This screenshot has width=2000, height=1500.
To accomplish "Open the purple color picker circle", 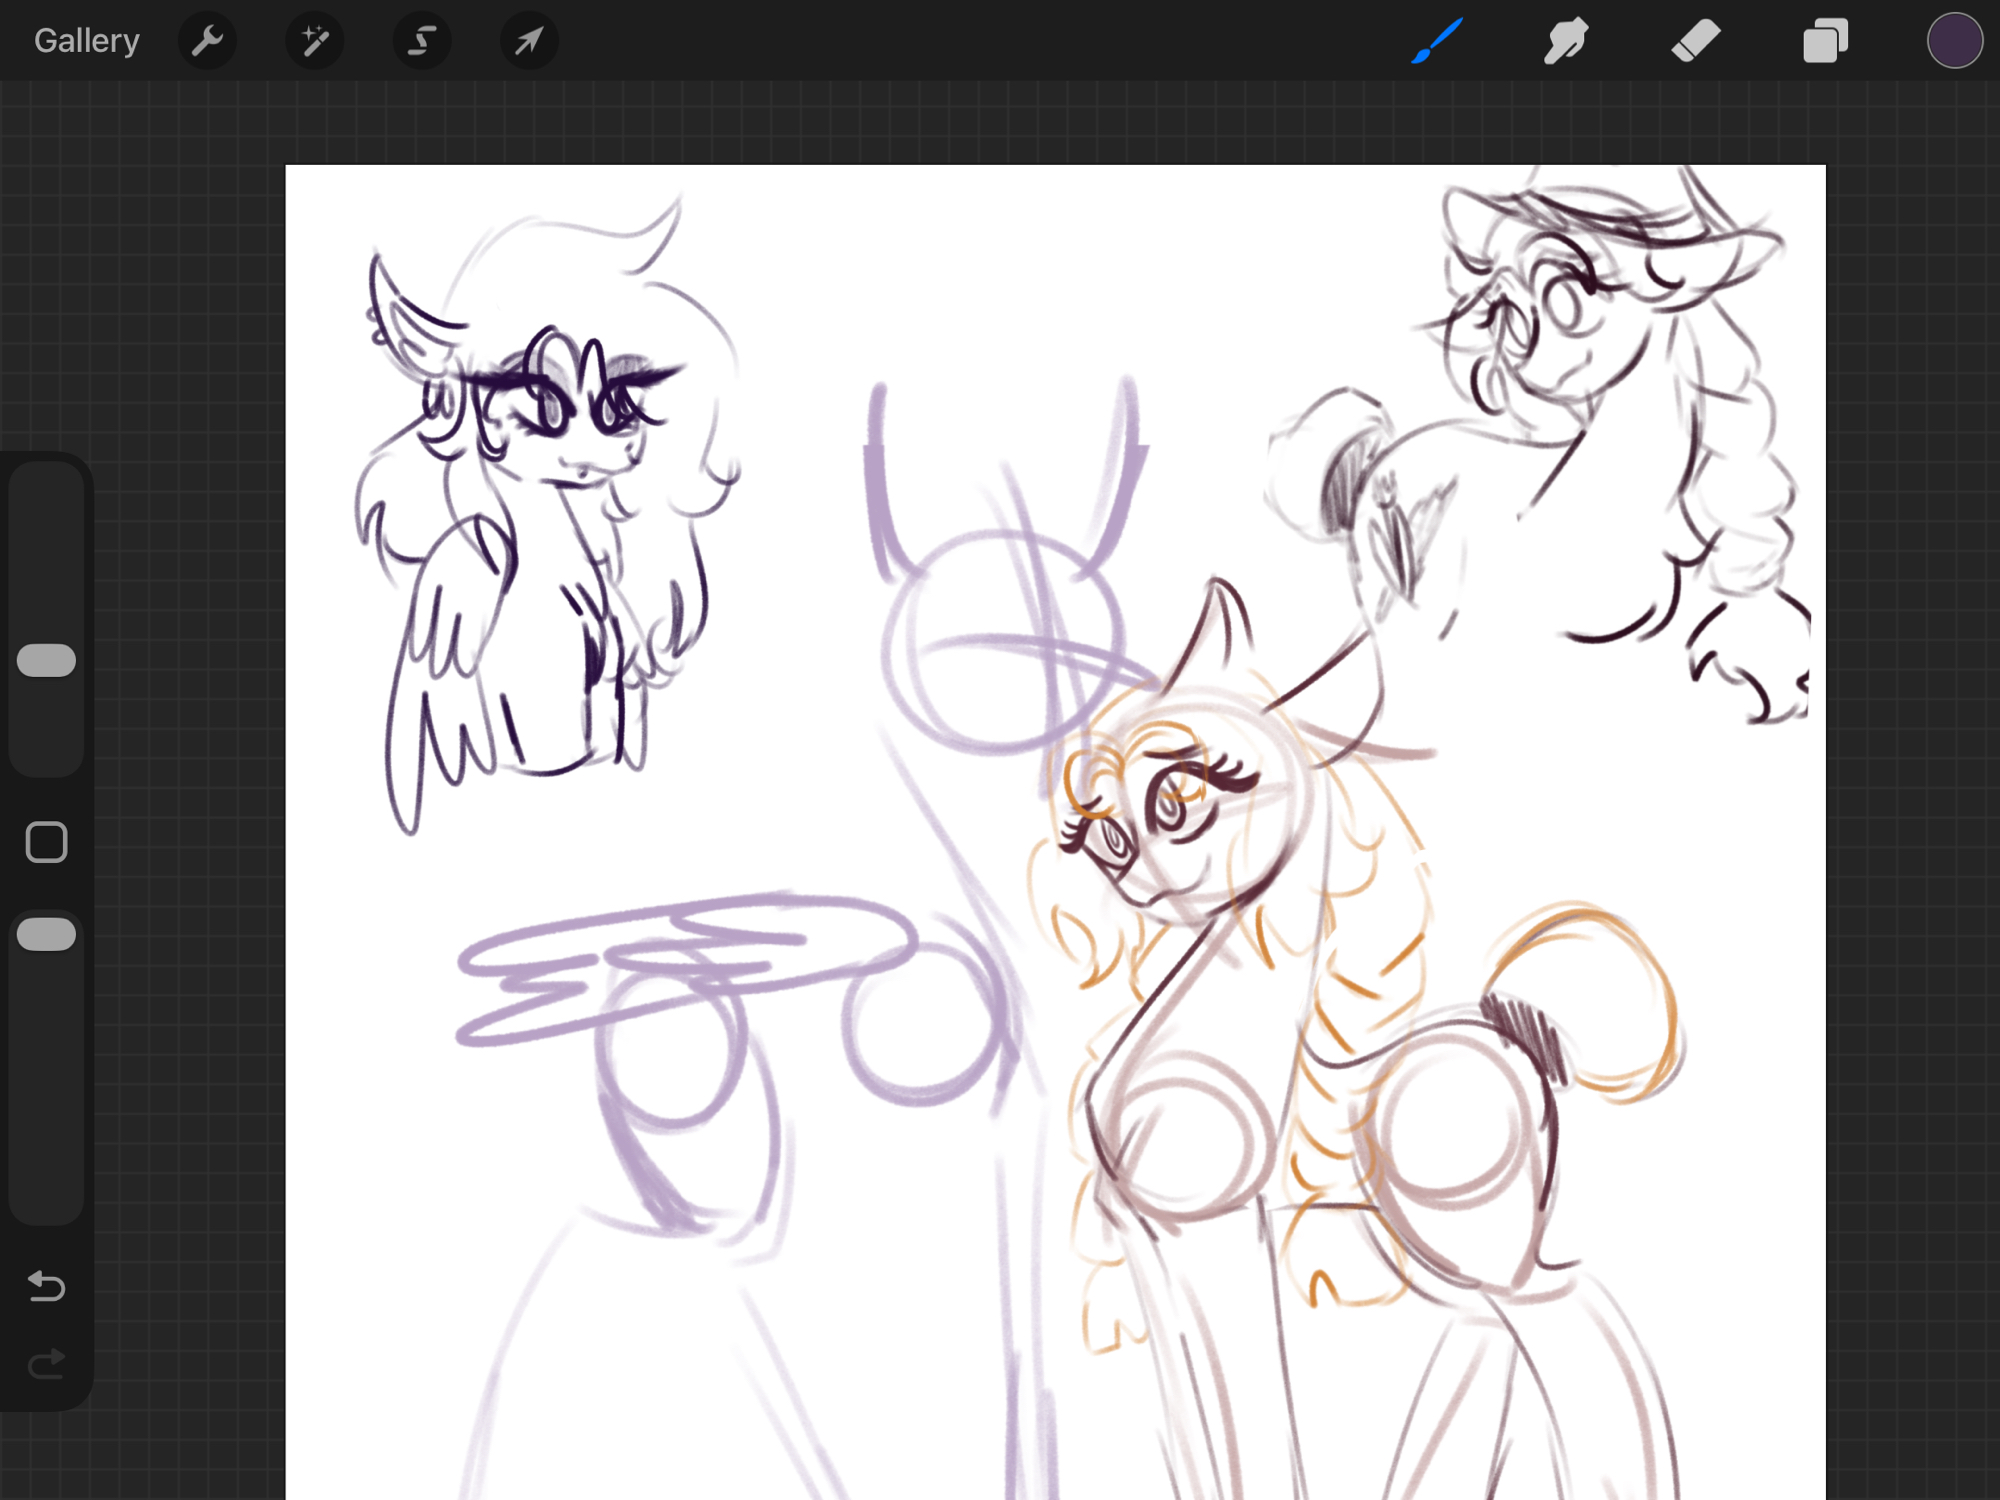I will click(x=1954, y=41).
